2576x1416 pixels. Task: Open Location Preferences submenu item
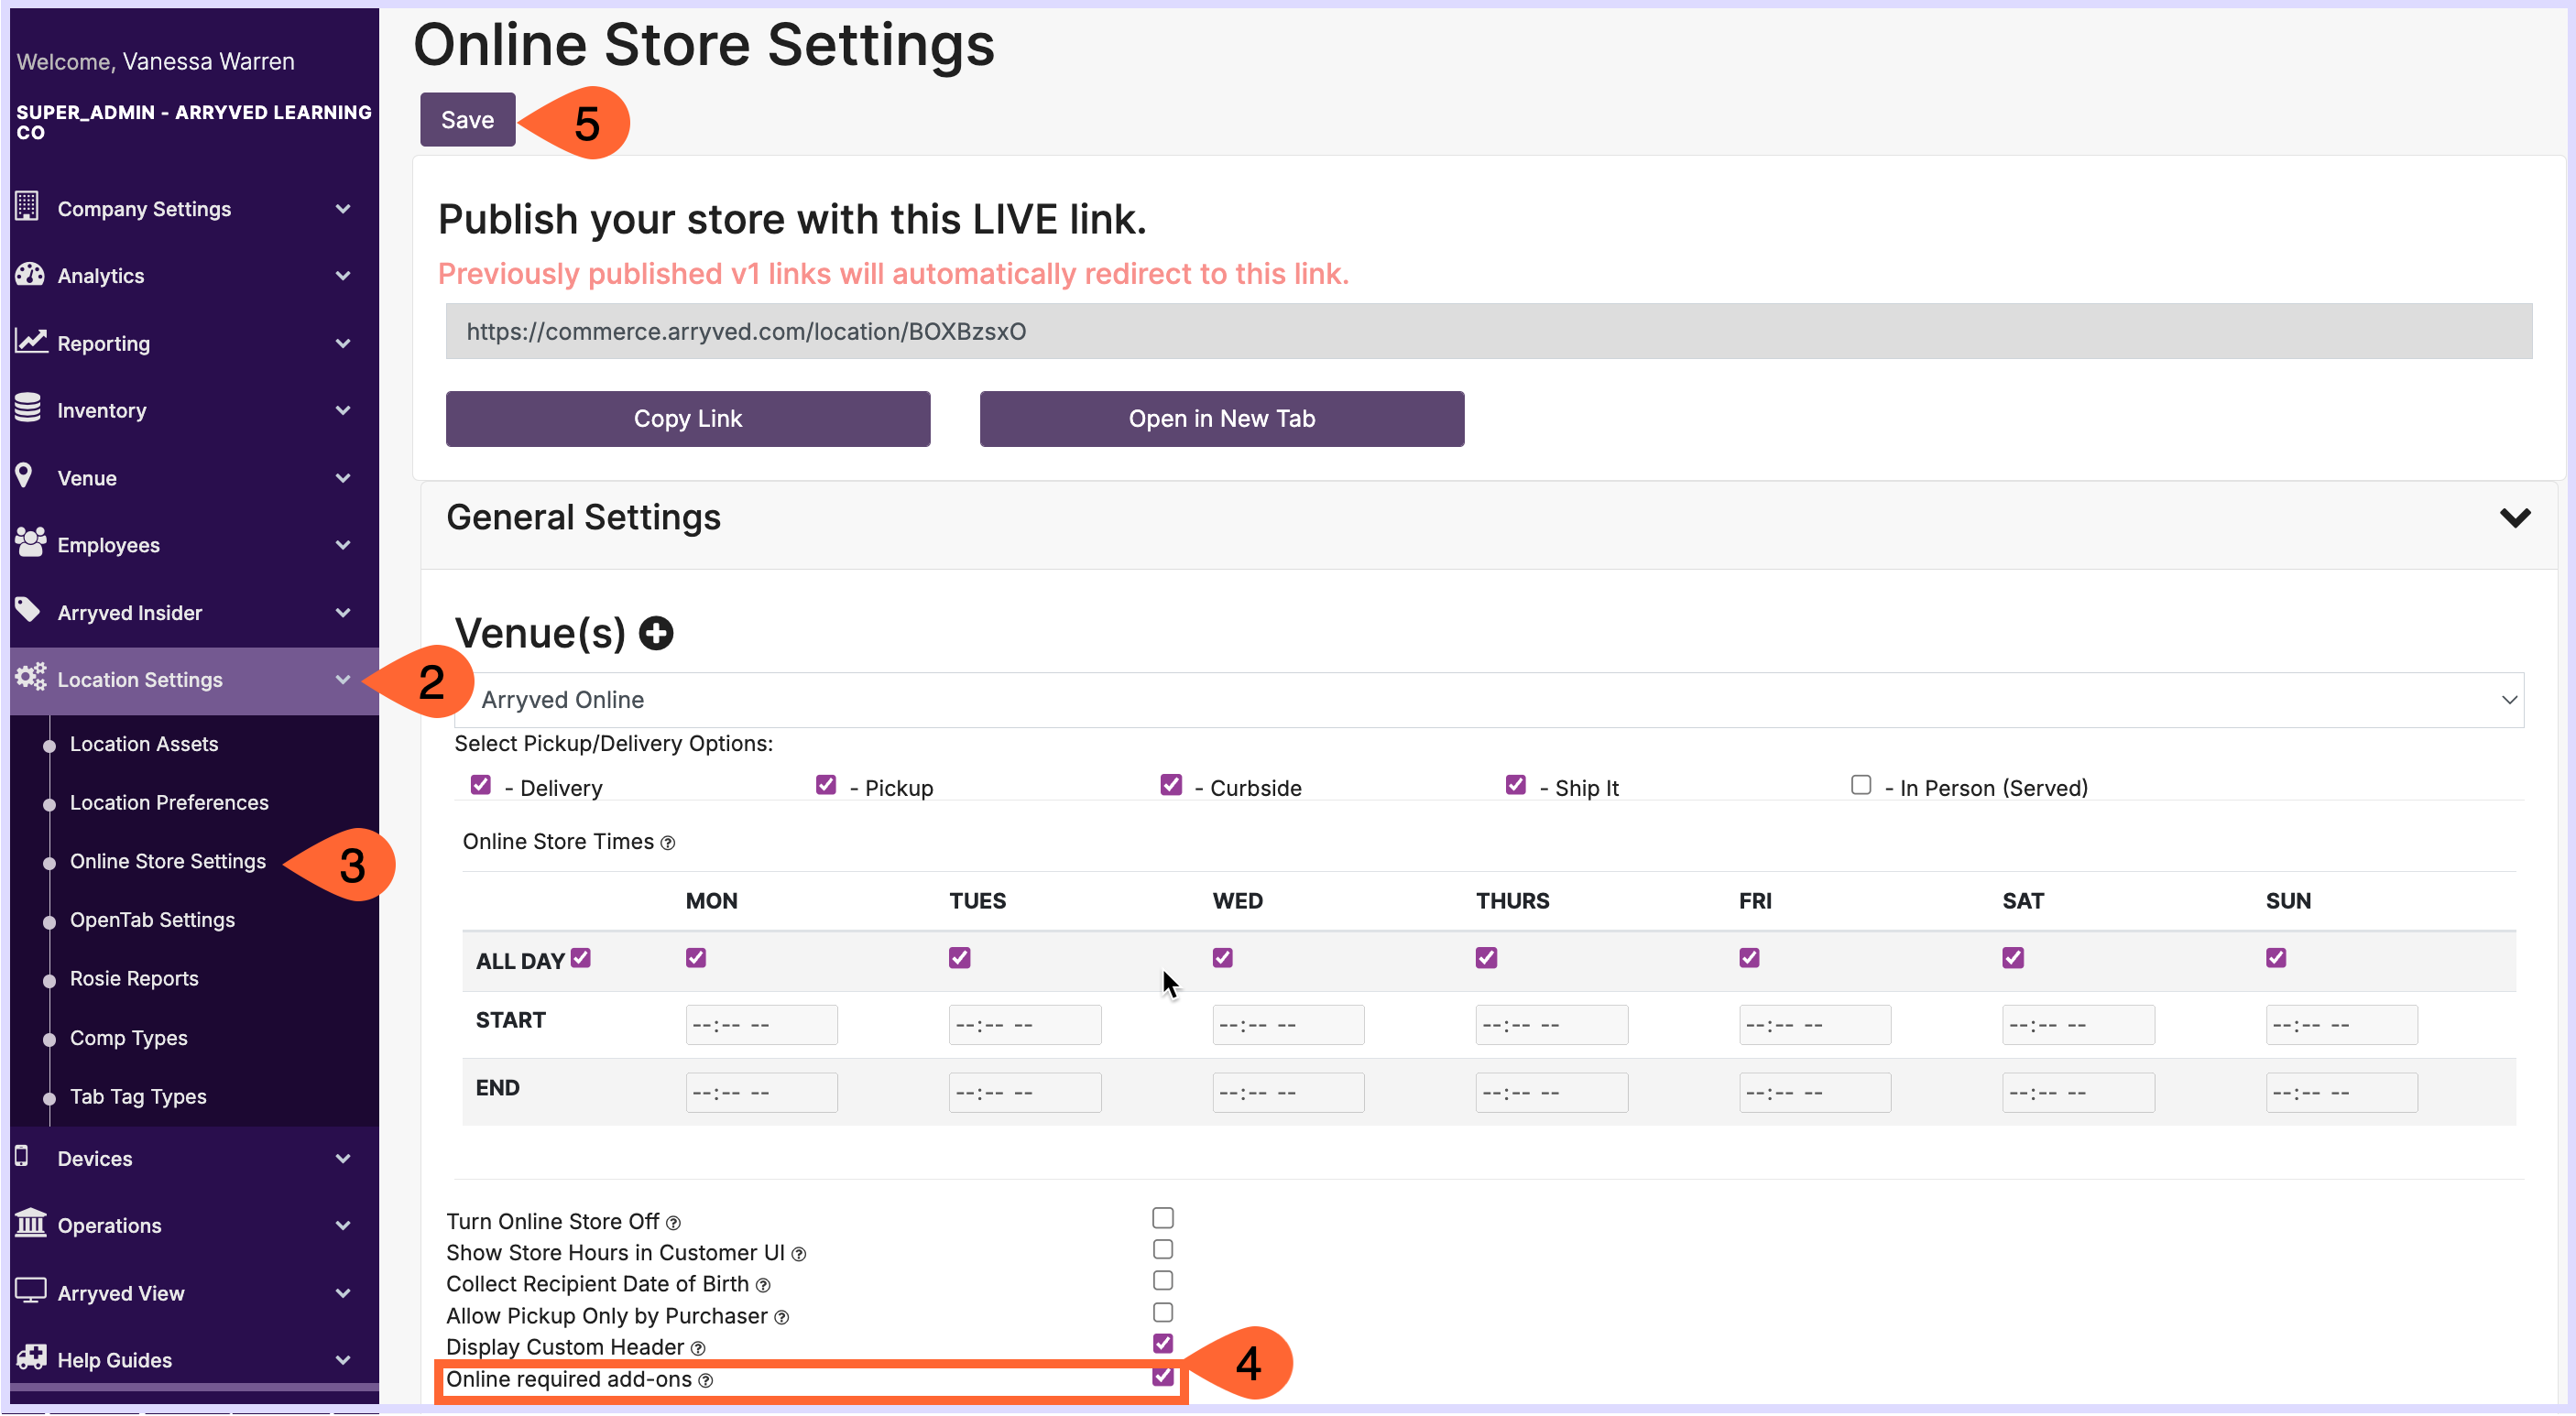169,803
